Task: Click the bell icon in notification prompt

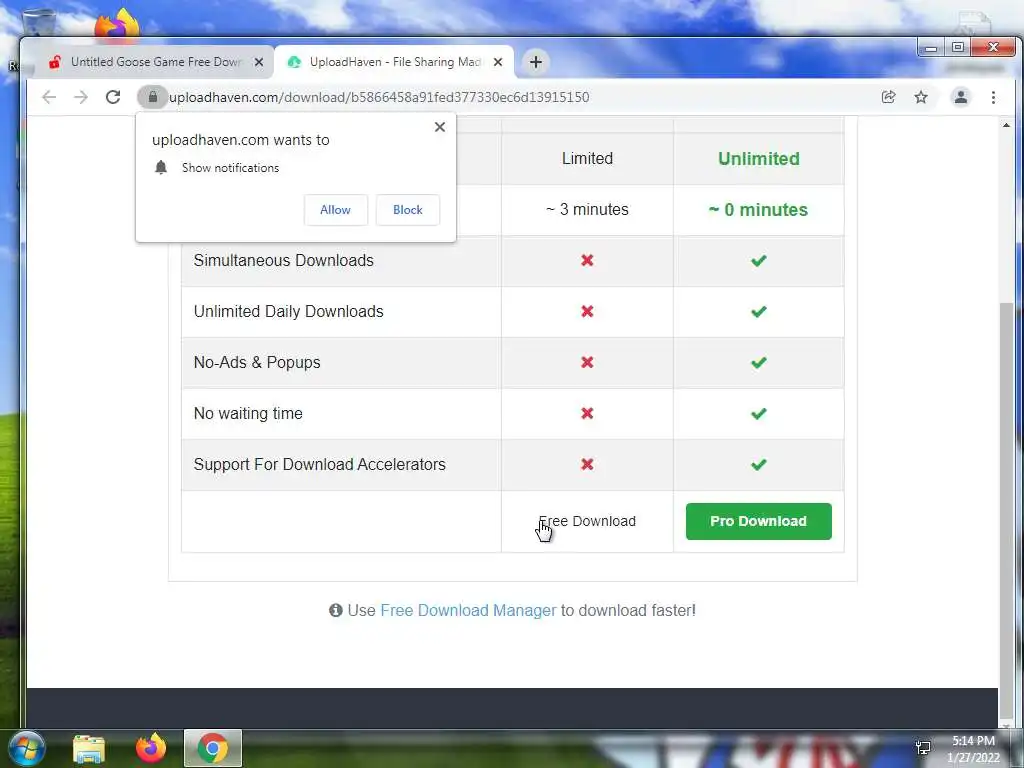Action: [x=161, y=168]
